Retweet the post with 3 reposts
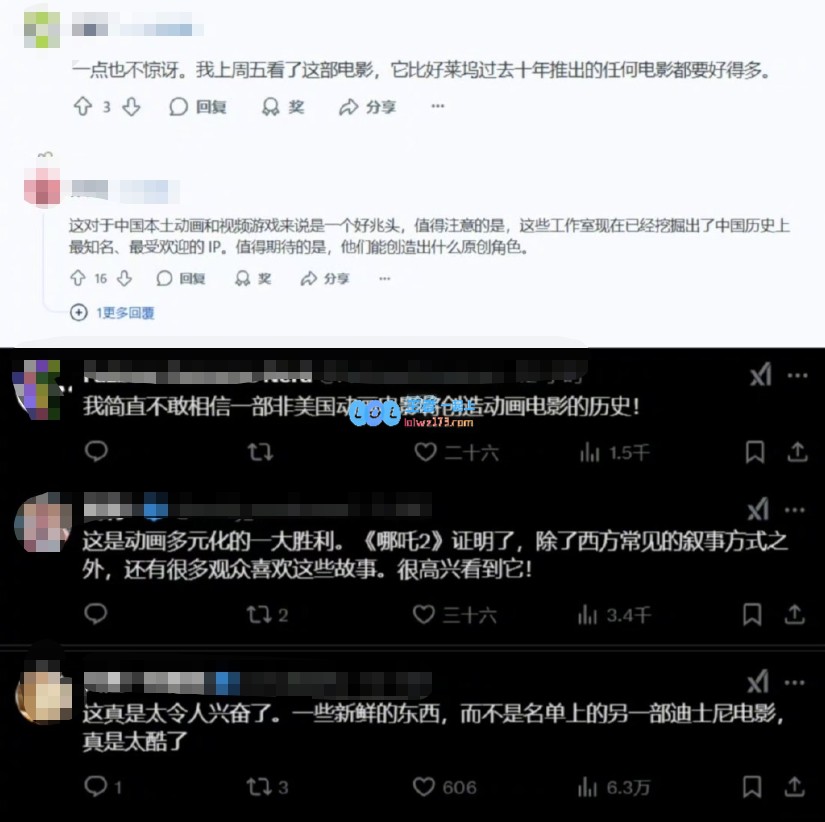825x822 pixels. point(259,787)
